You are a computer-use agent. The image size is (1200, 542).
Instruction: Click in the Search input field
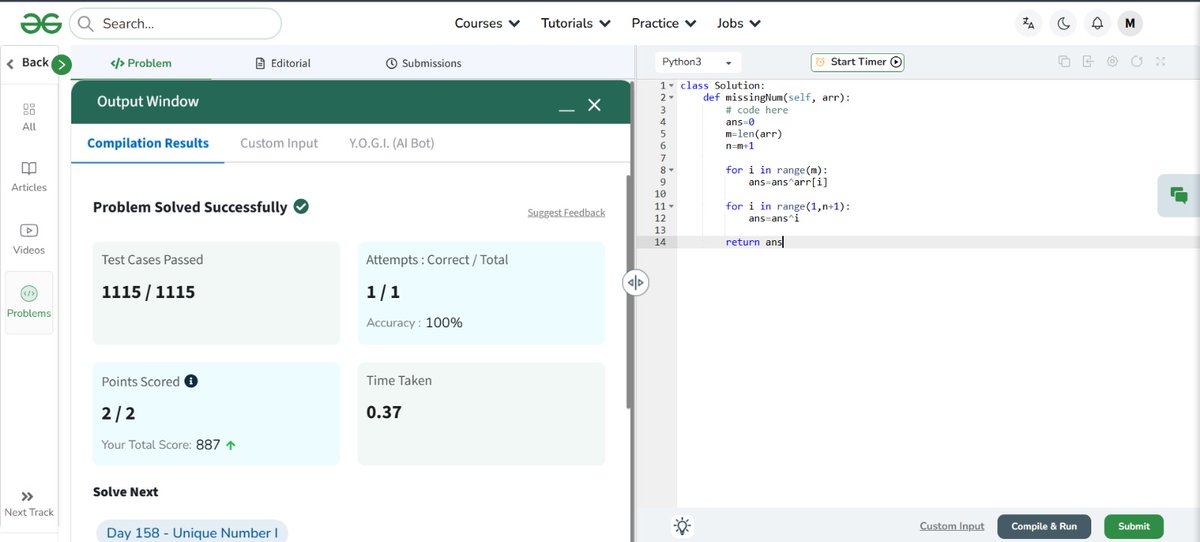tap(175, 23)
